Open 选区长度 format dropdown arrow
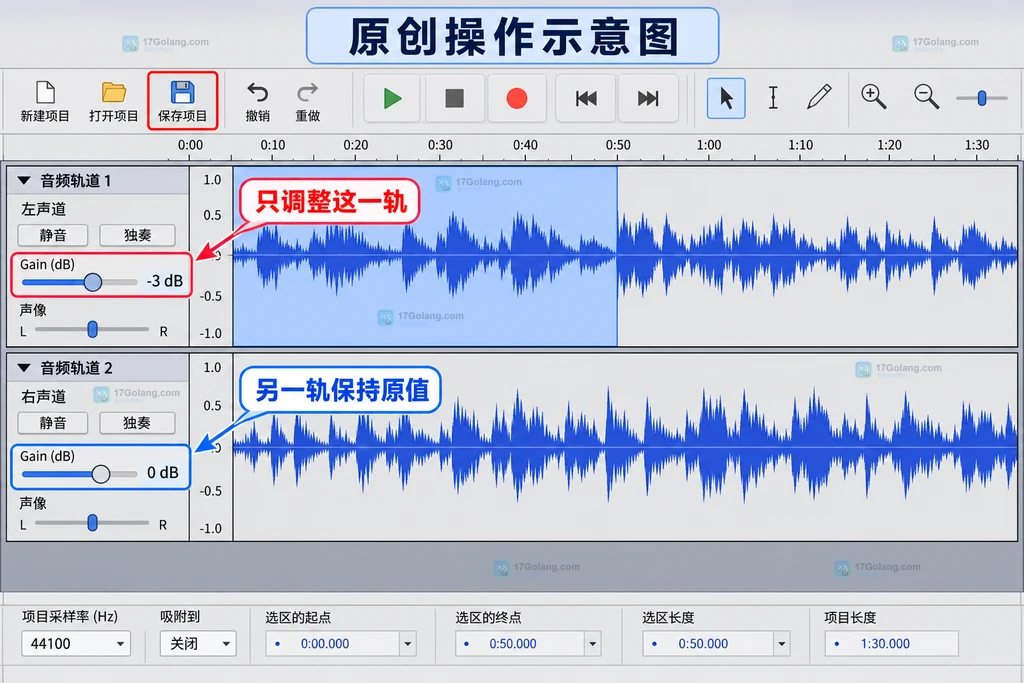The image size is (1024, 683). [782, 644]
